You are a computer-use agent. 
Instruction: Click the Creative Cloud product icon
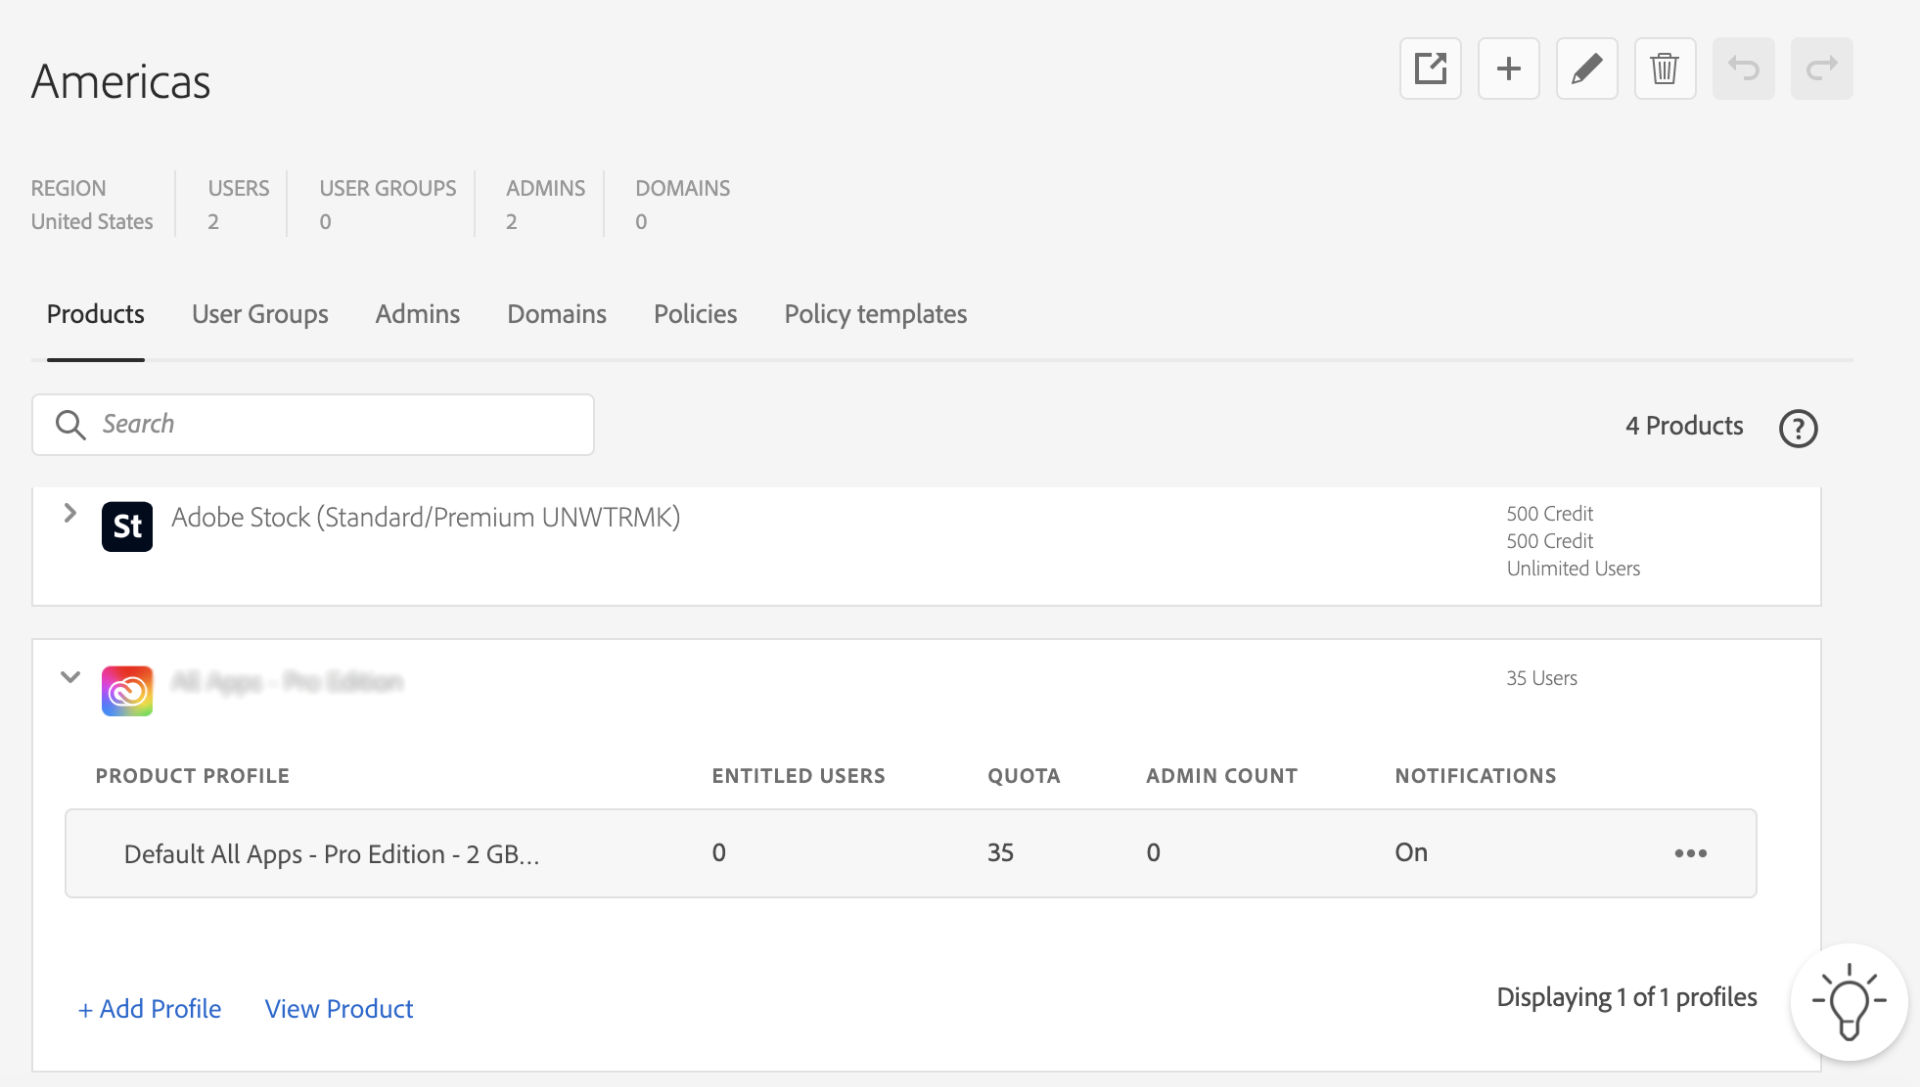(127, 690)
